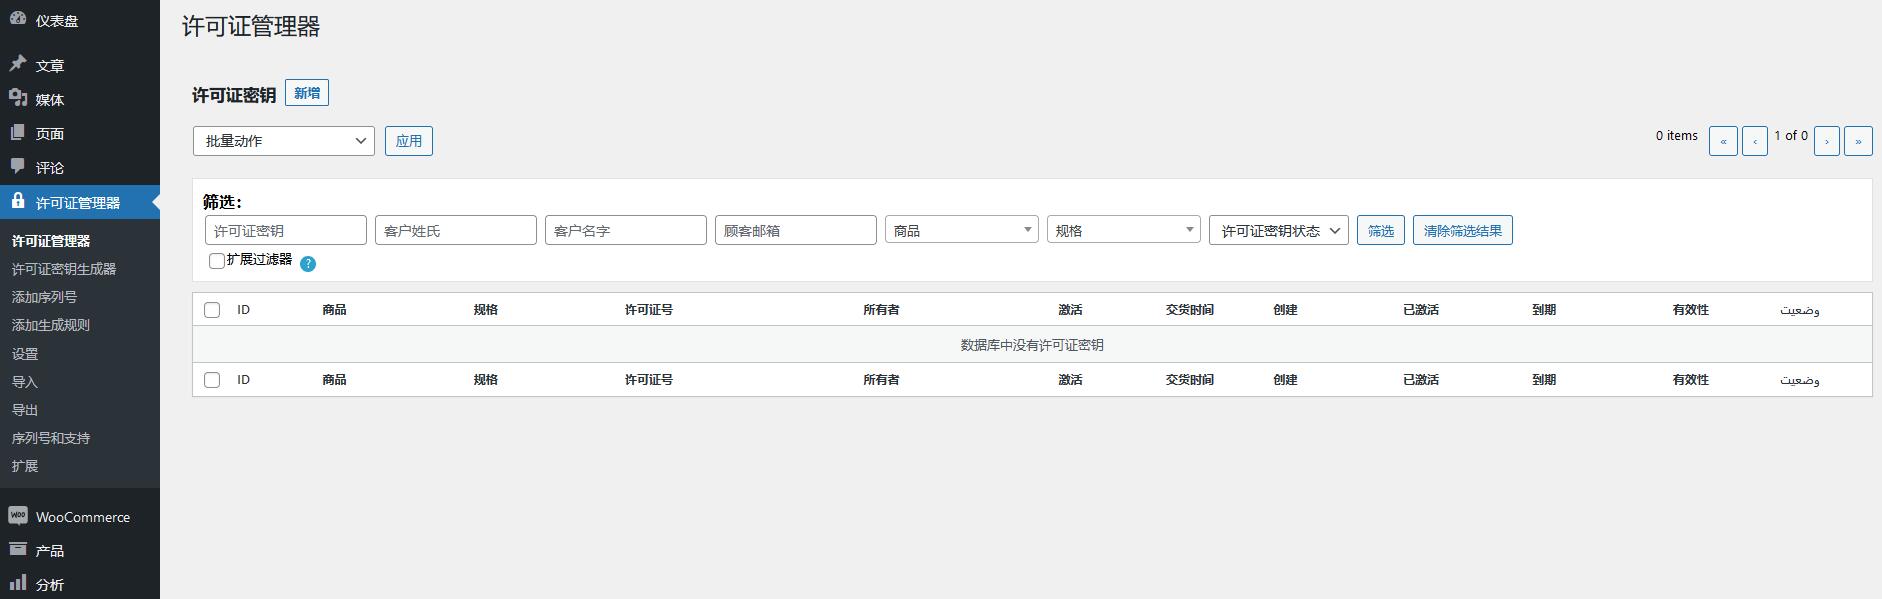Click the pages icon beside 页面
This screenshot has width=1882, height=599.
(18, 133)
